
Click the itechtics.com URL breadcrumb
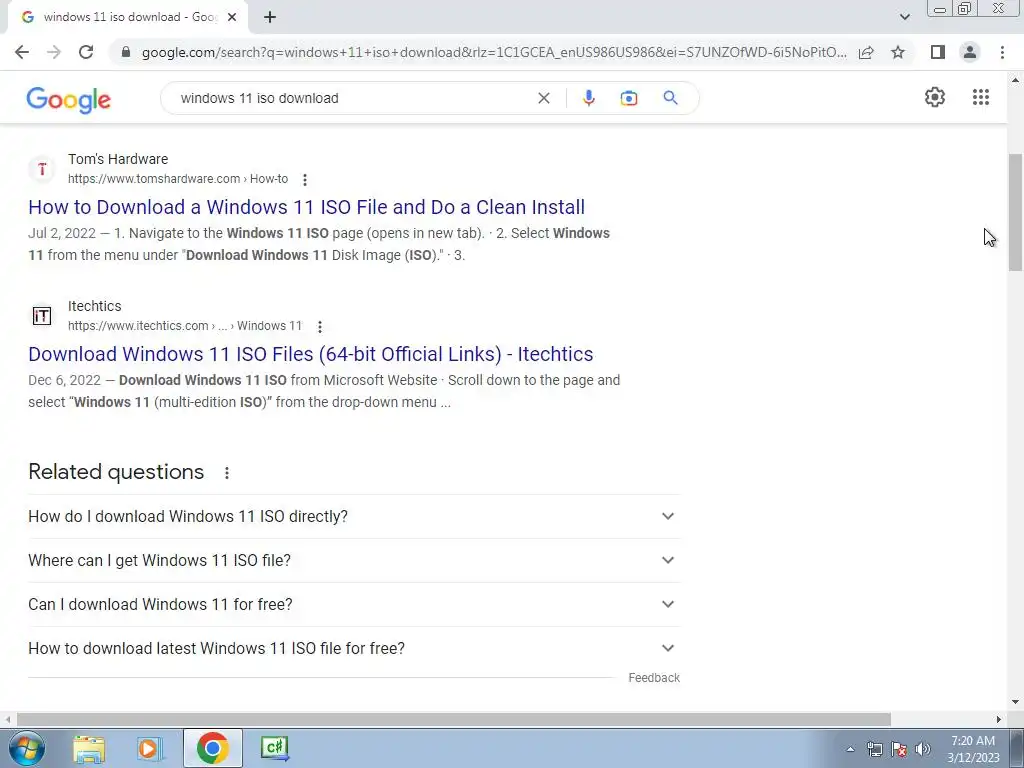coord(185,326)
